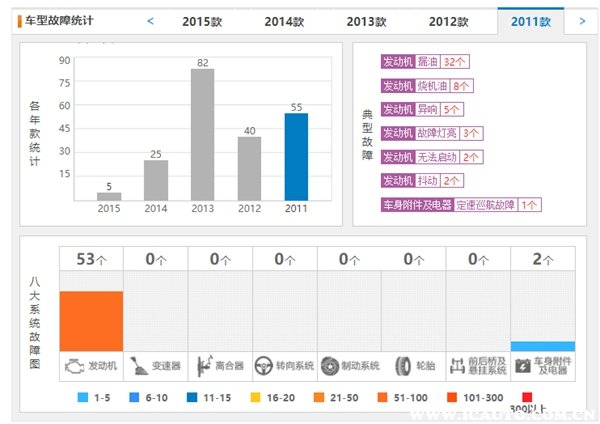Click the 2013 bar showing 82 faults
This screenshot has width=600, height=424.
click(202, 134)
